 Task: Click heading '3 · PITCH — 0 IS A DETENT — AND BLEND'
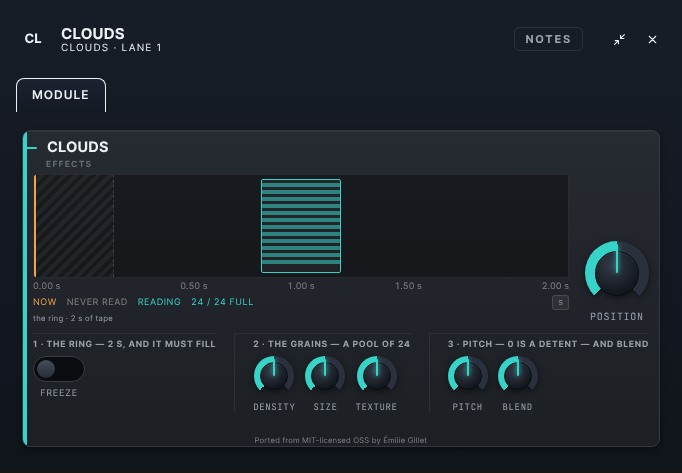(x=548, y=344)
